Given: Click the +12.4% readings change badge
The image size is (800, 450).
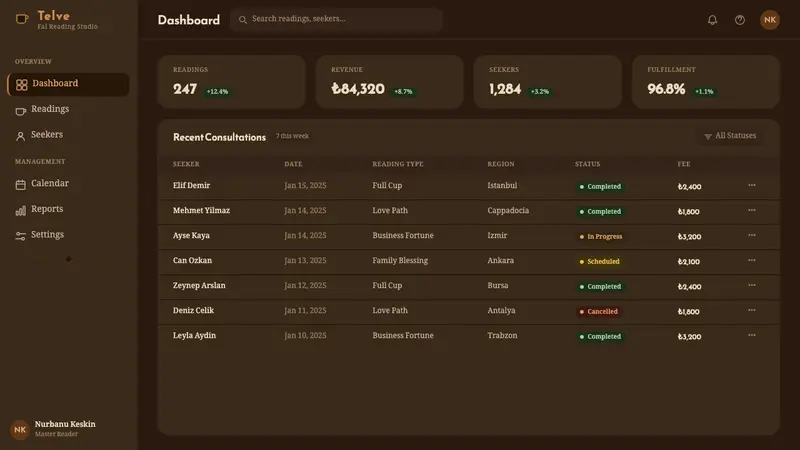Looking at the screenshot, I should (217, 91).
